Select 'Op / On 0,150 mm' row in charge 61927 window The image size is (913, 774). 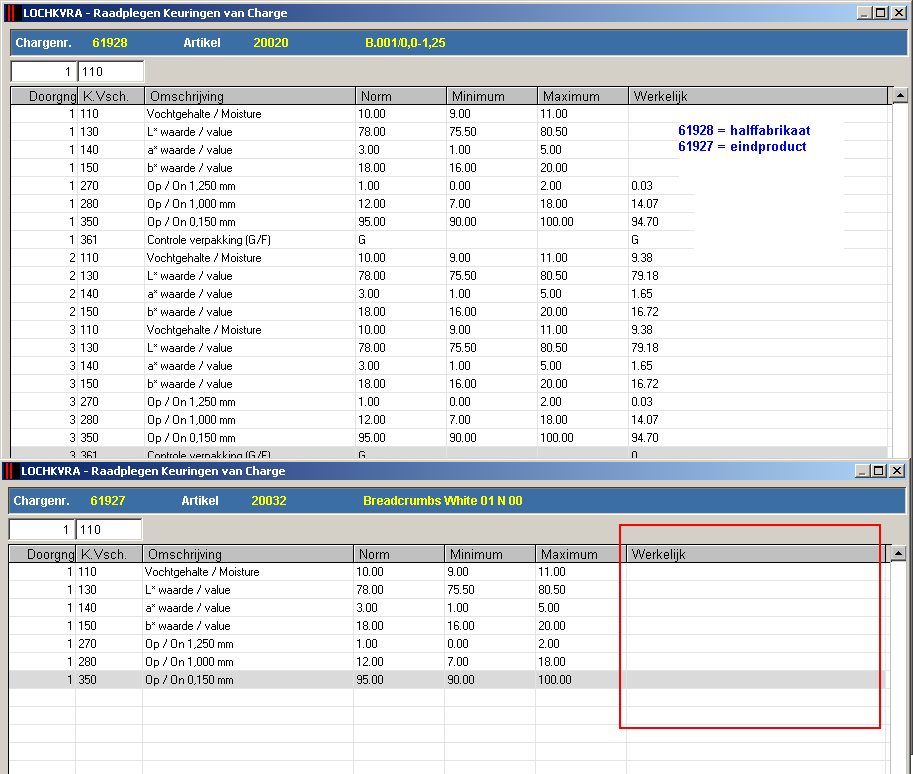[x=447, y=680]
